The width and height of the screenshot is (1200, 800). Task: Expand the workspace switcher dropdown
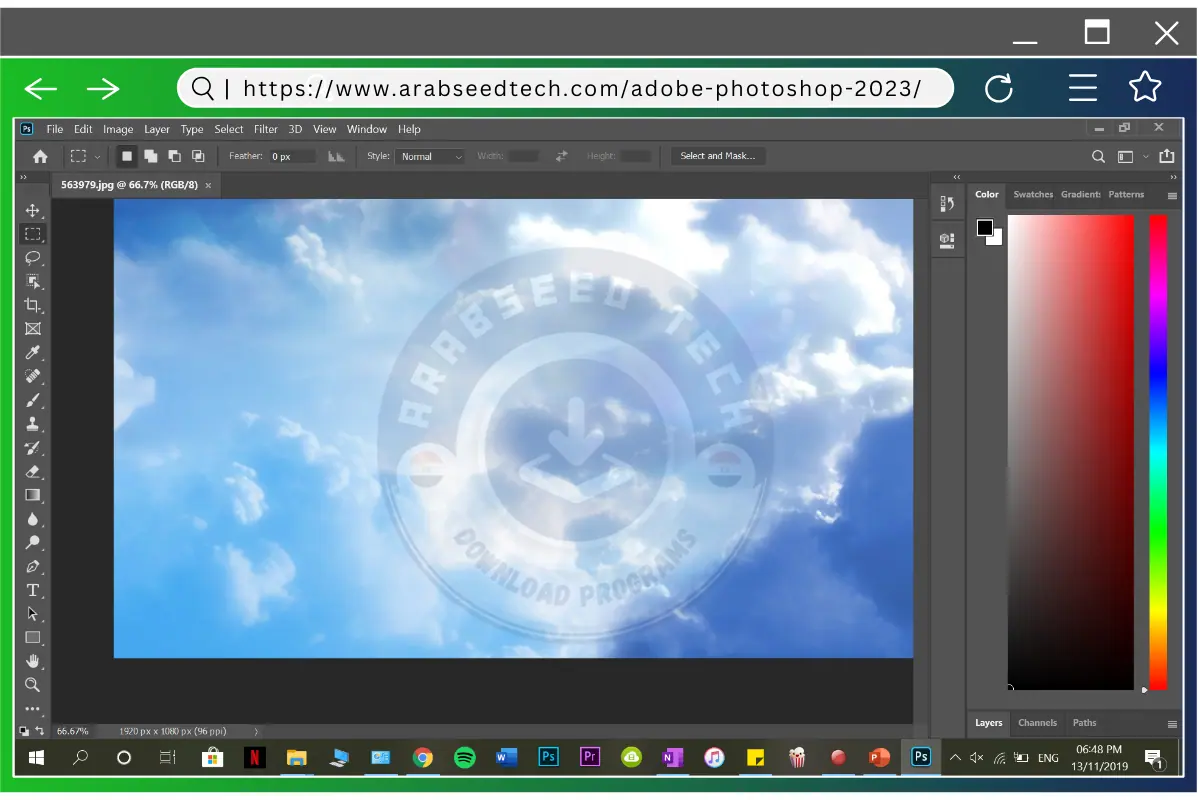1146,156
